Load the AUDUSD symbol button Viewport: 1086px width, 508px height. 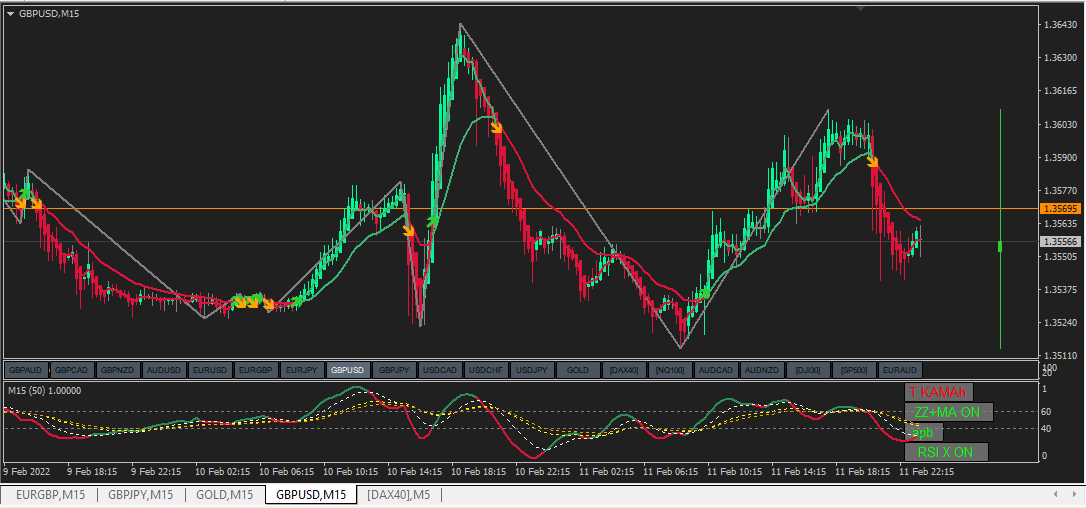click(x=164, y=370)
